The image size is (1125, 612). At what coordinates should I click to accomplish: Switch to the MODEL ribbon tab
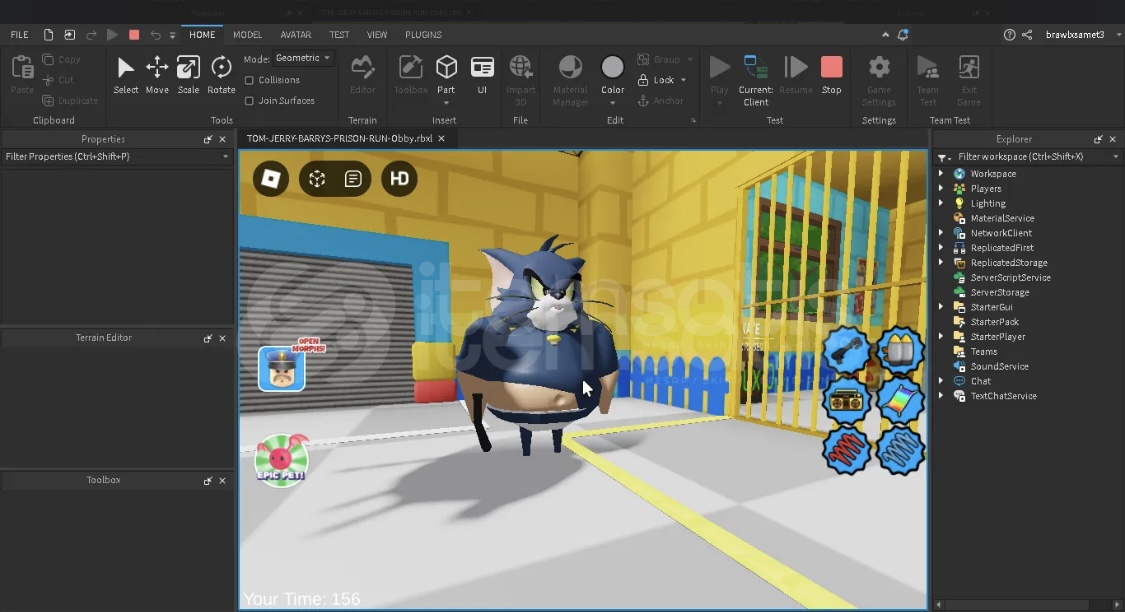coord(248,34)
